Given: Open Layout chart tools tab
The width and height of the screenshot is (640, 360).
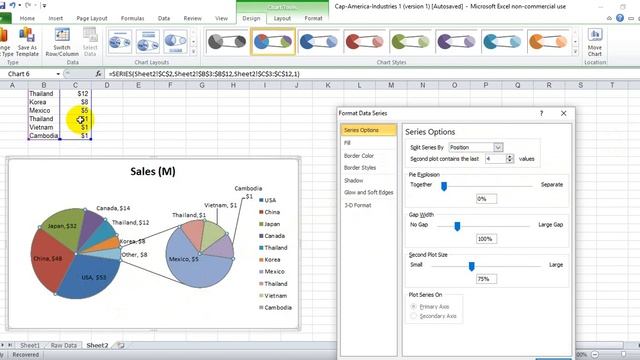Looking at the screenshot, I should click(x=282, y=18).
